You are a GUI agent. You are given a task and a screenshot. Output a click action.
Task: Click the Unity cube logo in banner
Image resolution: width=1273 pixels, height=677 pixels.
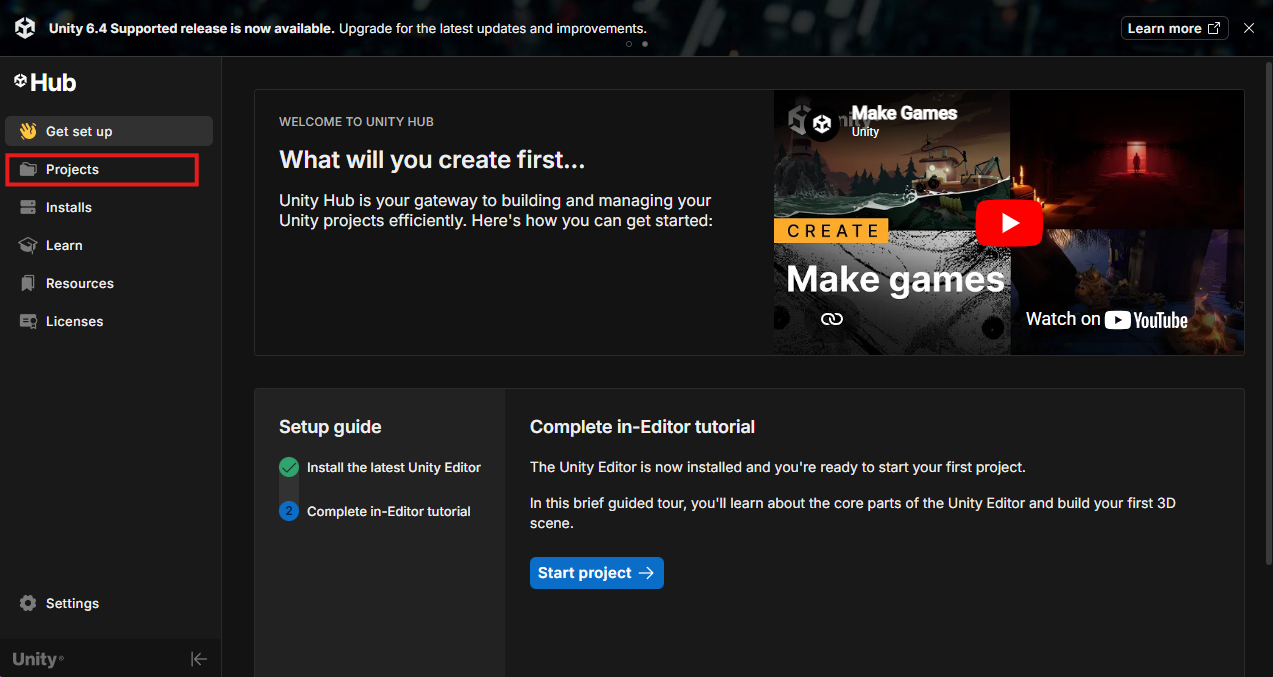click(25, 28)
